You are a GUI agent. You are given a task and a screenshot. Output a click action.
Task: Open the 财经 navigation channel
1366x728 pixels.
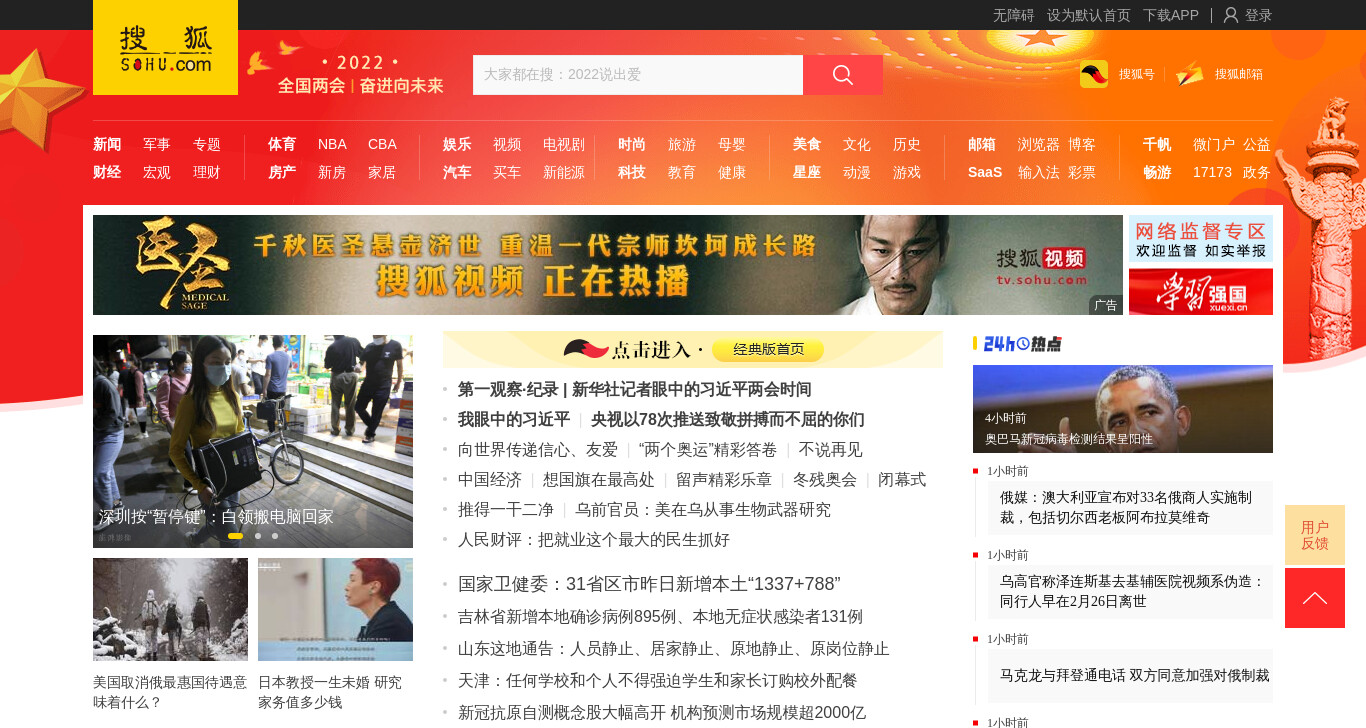pyautogui.click(x=107, y=172)
